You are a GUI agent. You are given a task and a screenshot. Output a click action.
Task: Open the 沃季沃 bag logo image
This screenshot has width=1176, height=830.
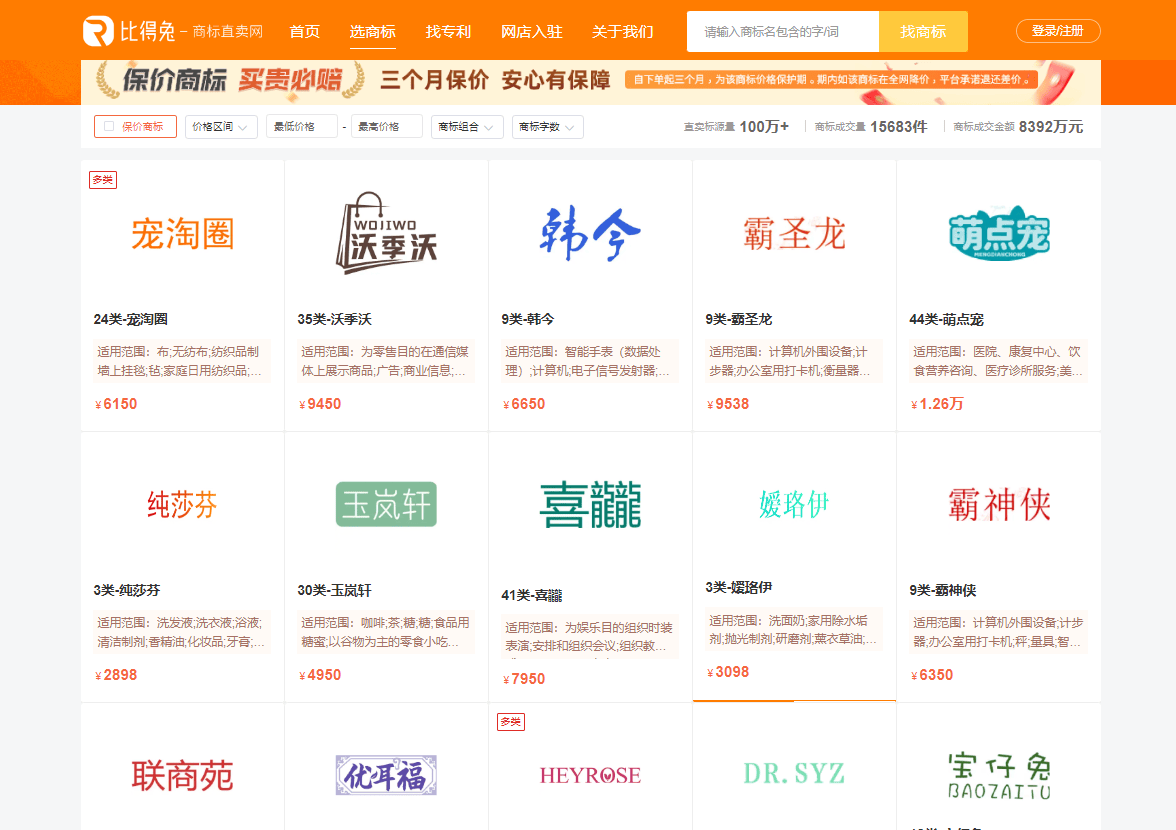386,232
